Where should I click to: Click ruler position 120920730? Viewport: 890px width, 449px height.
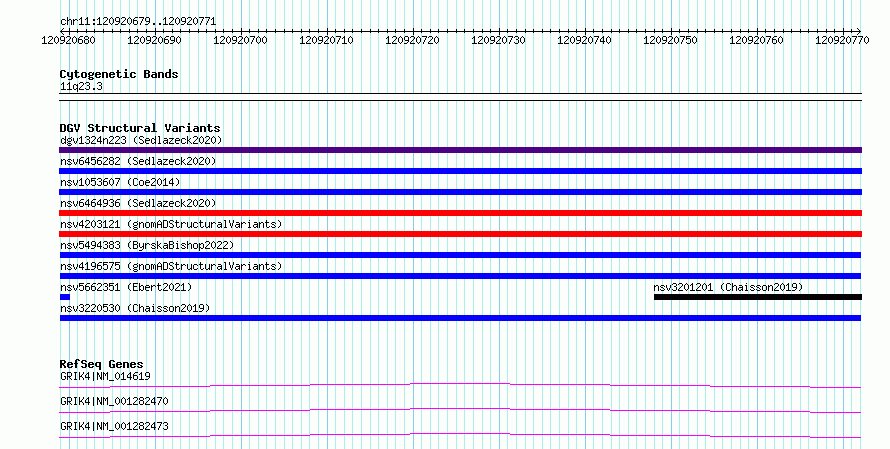(x=498, y=40)
